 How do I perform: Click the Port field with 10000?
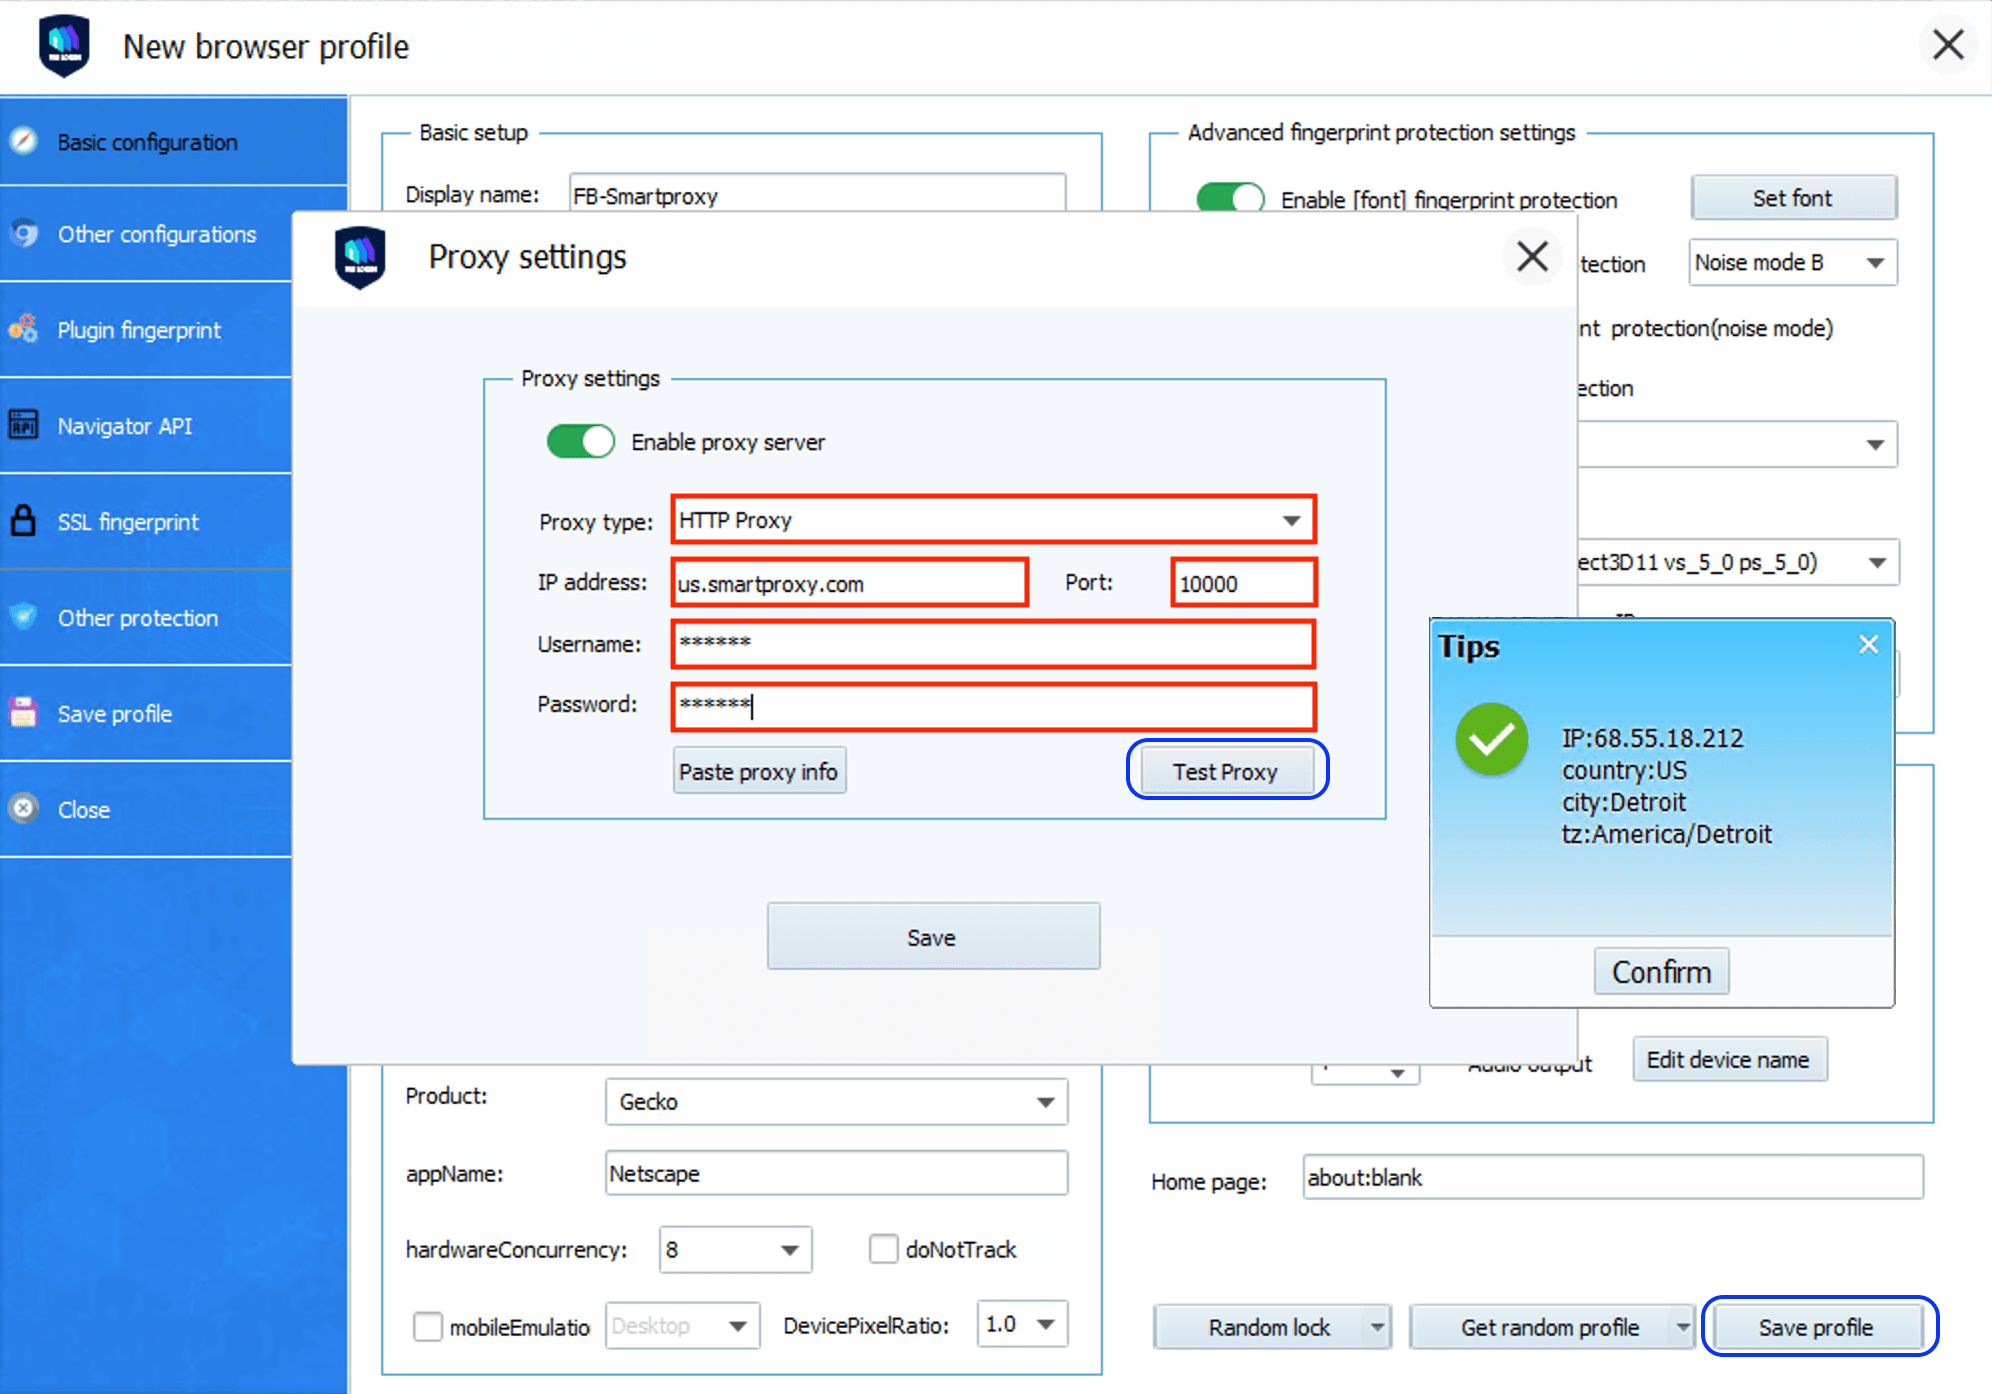1243,583
